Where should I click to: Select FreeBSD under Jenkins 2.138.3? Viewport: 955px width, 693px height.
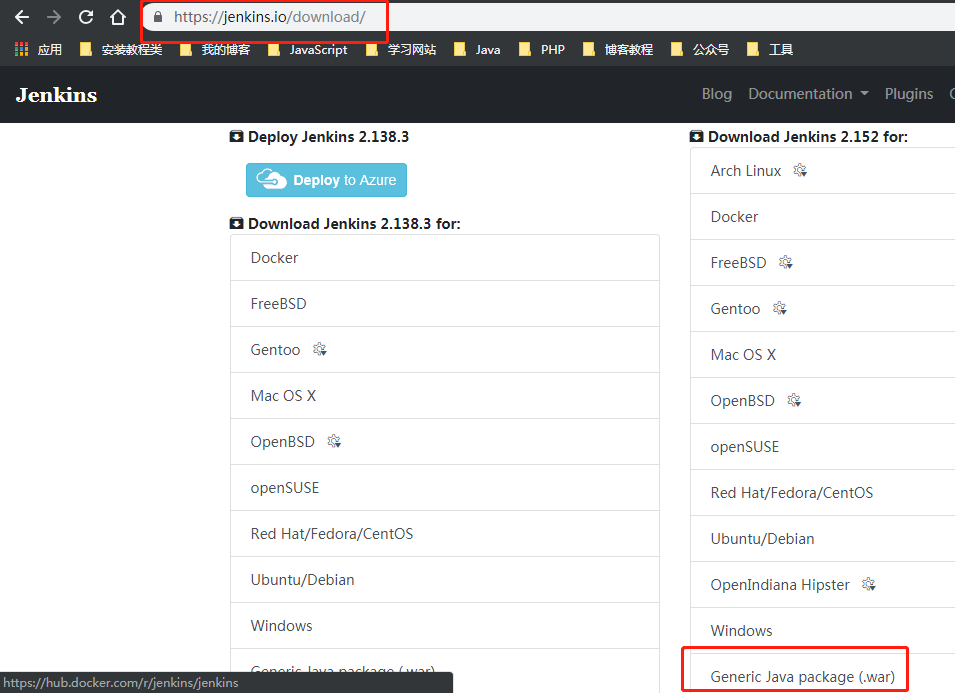click(x=445, y=304)
